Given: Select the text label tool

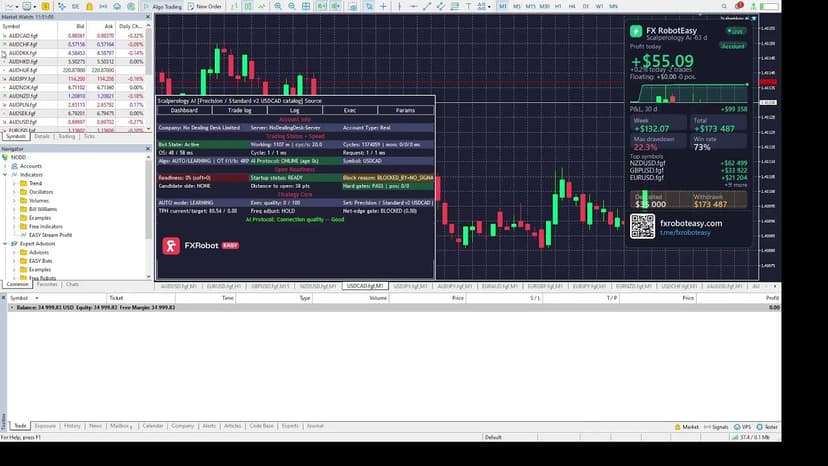Looking at the screenshot, I should 468,6.
